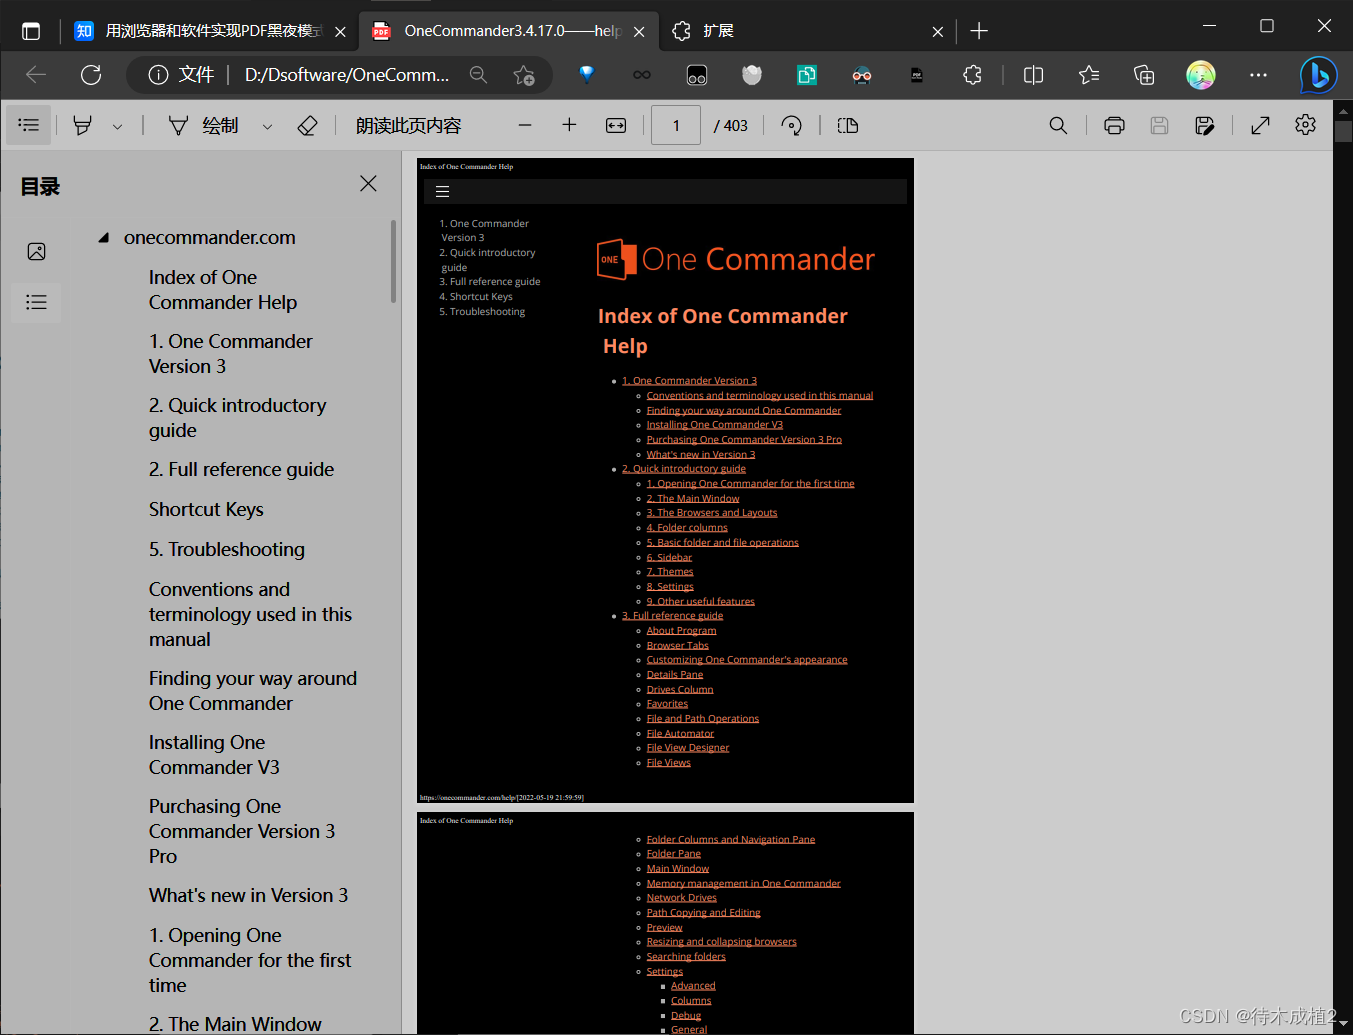This screenshot has width=1353, height=1035.
Task: Refresh the current page
Action: 91,75
